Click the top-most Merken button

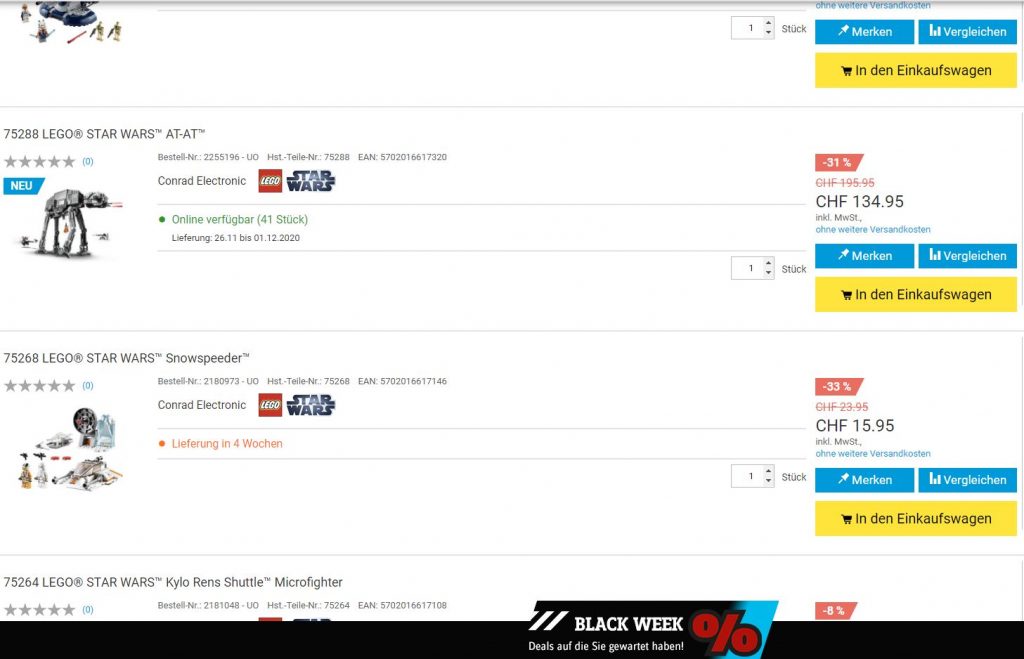865,31
